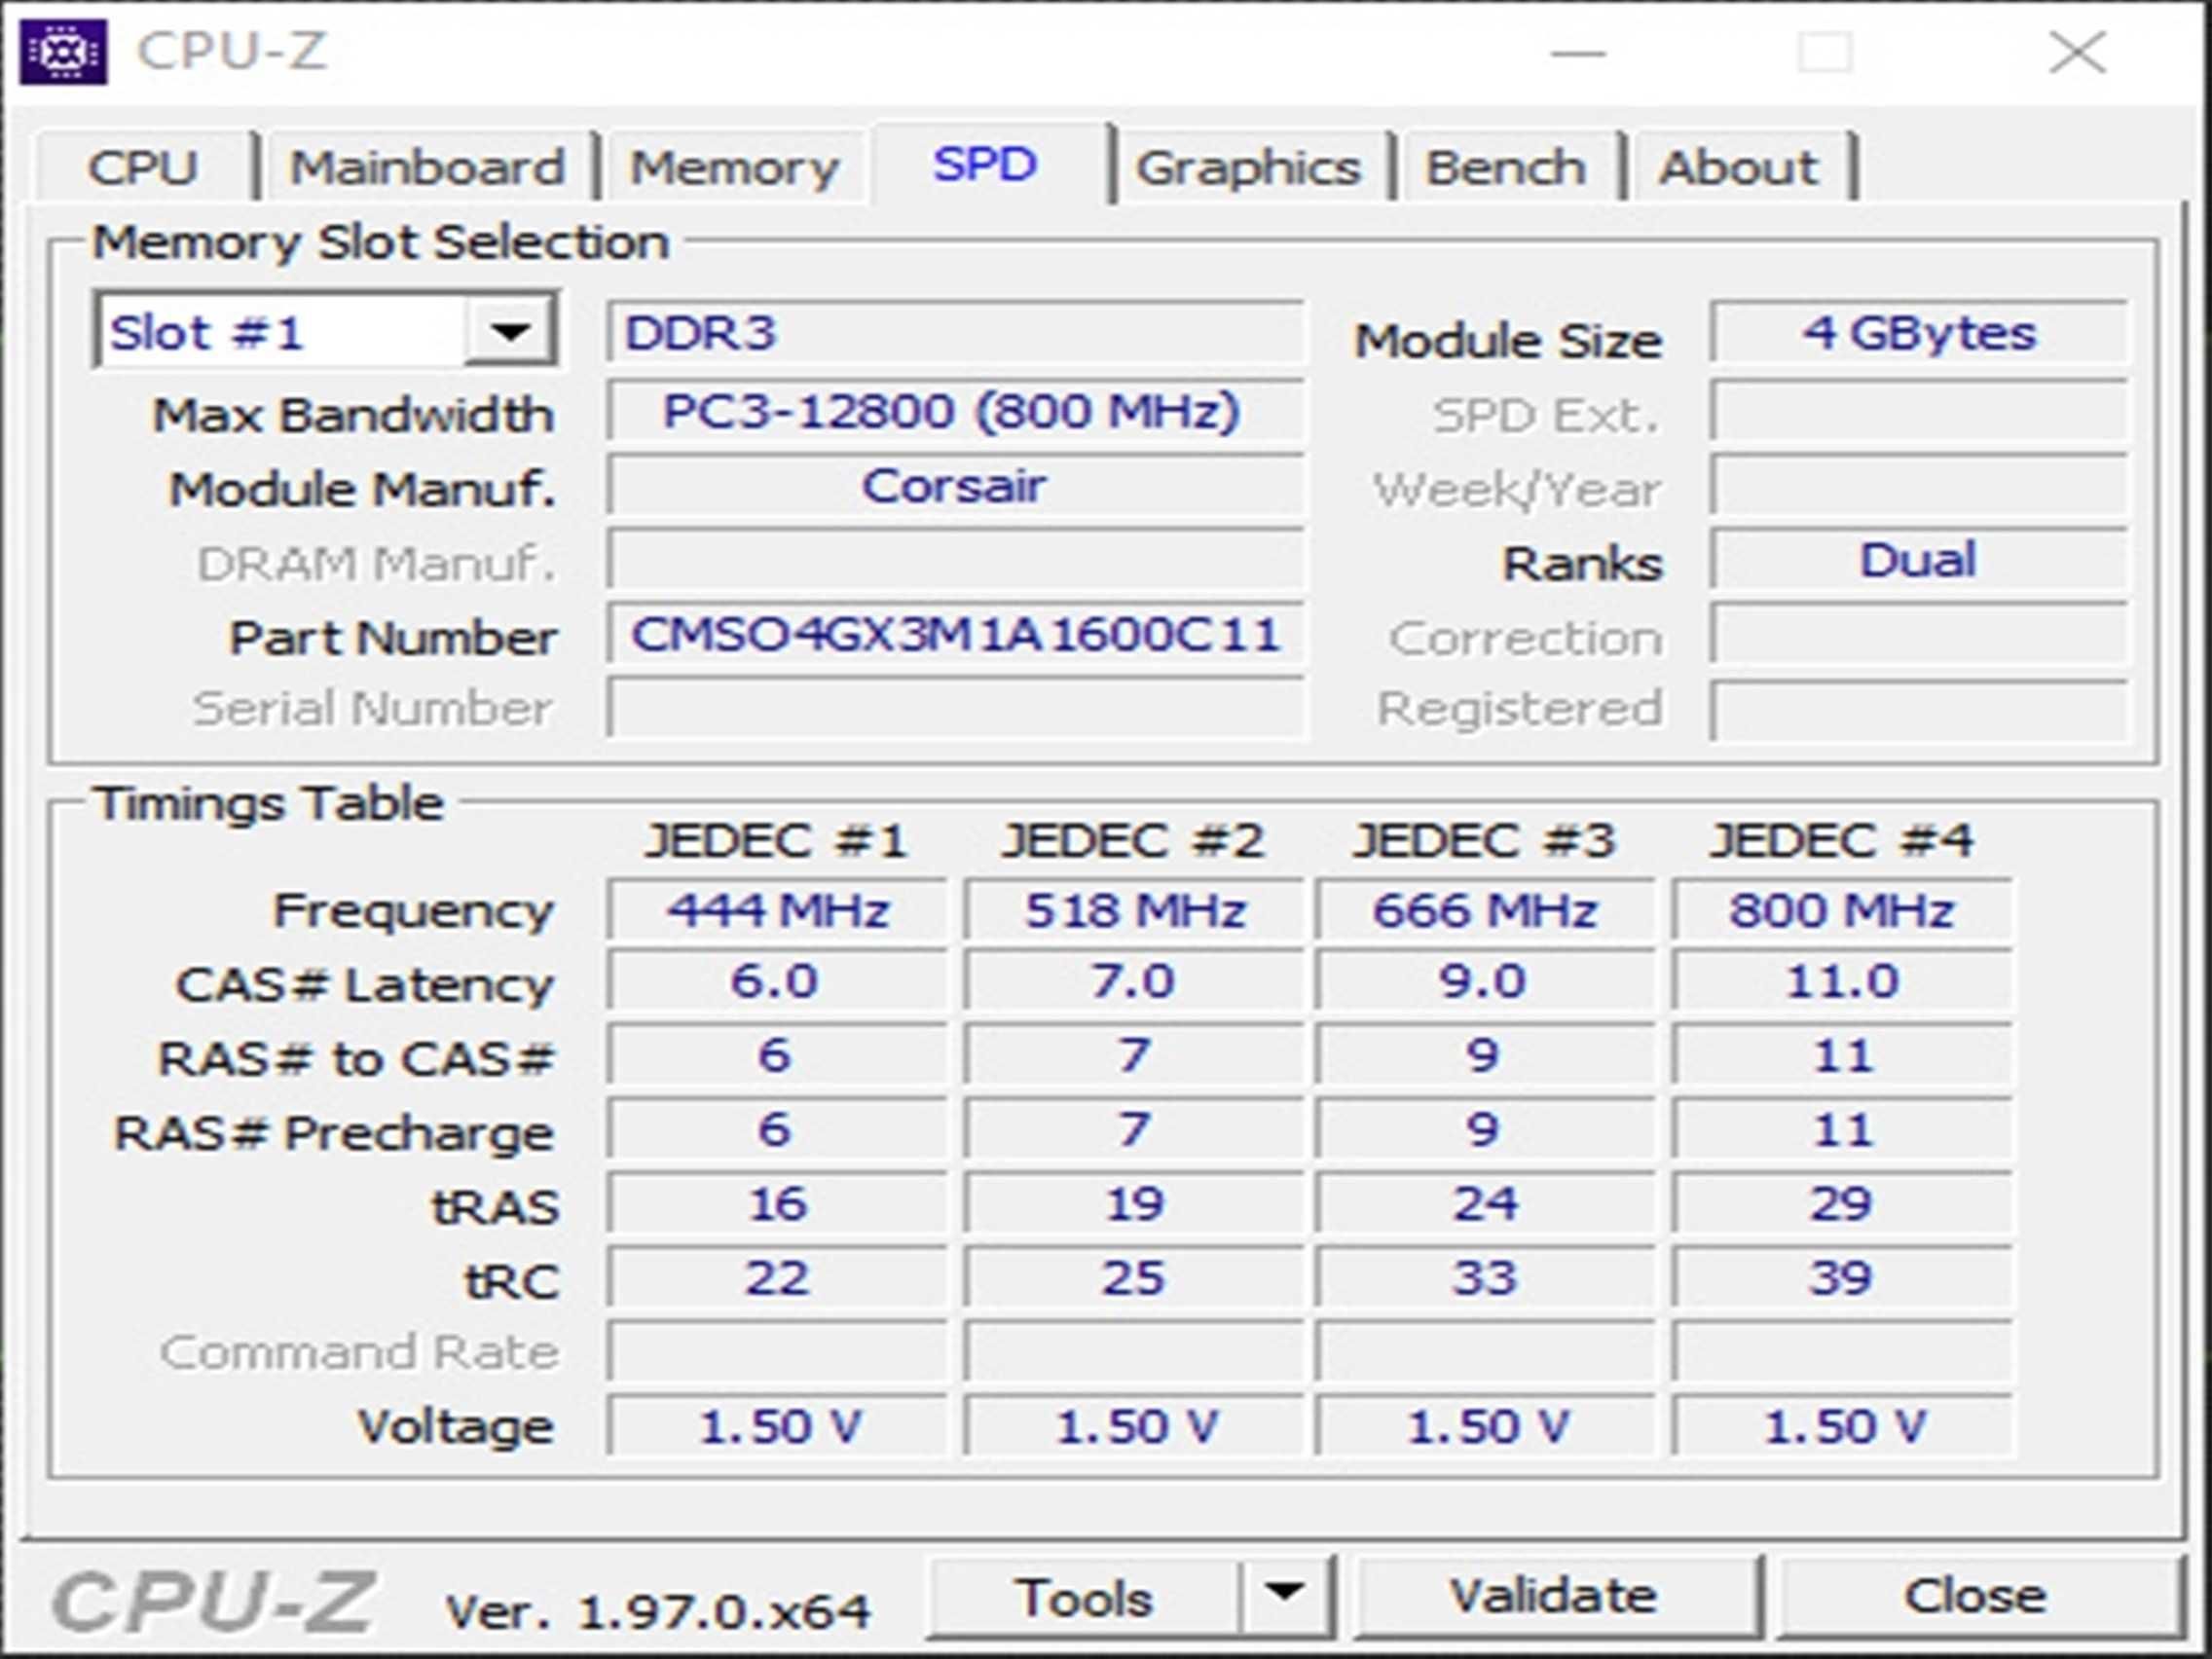Screen dimensions: 2212x1659
Task: Click the Ver. 1.97.0.x64 version text
Action: pos(658,1611)
